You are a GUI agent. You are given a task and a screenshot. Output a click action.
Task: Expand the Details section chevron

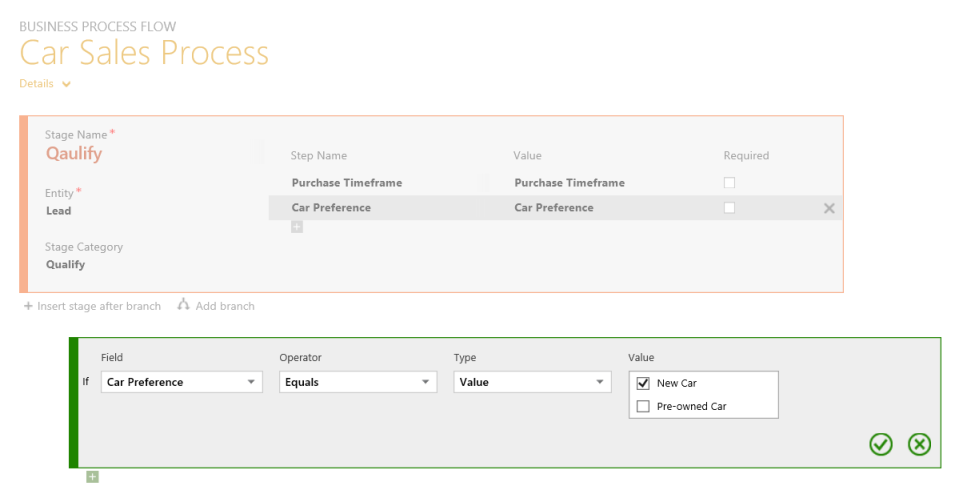click(66, 84)
